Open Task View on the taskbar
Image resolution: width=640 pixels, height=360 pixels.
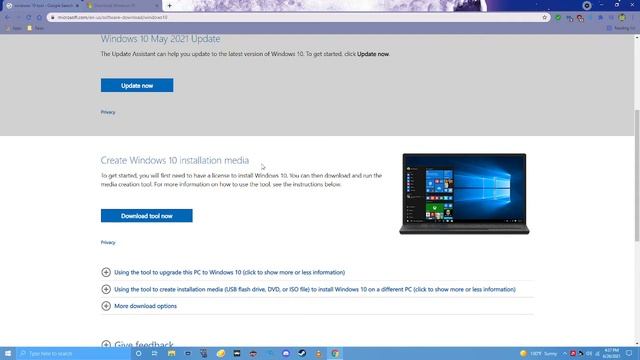tap(155, 353)
